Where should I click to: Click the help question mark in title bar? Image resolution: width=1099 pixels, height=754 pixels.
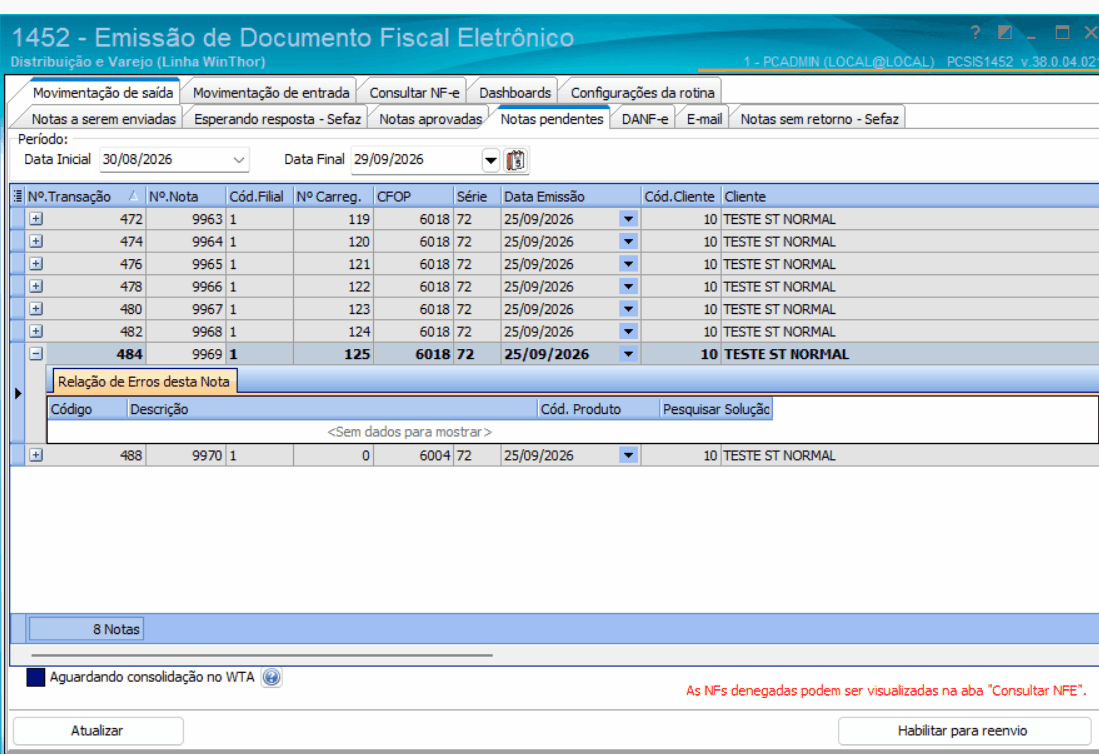[975, 32]
